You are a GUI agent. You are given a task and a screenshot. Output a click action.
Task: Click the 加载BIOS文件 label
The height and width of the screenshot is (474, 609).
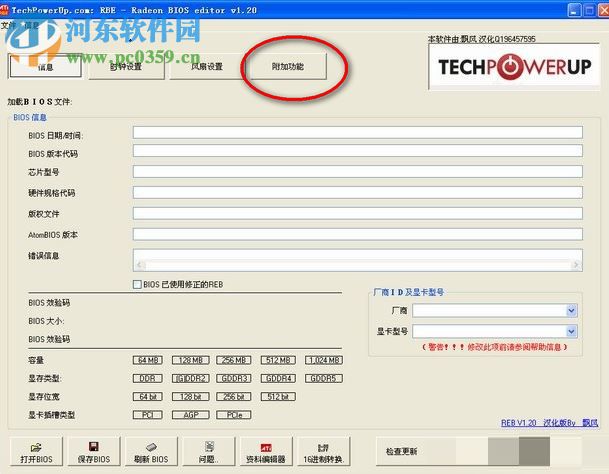[x=40, y=102]
